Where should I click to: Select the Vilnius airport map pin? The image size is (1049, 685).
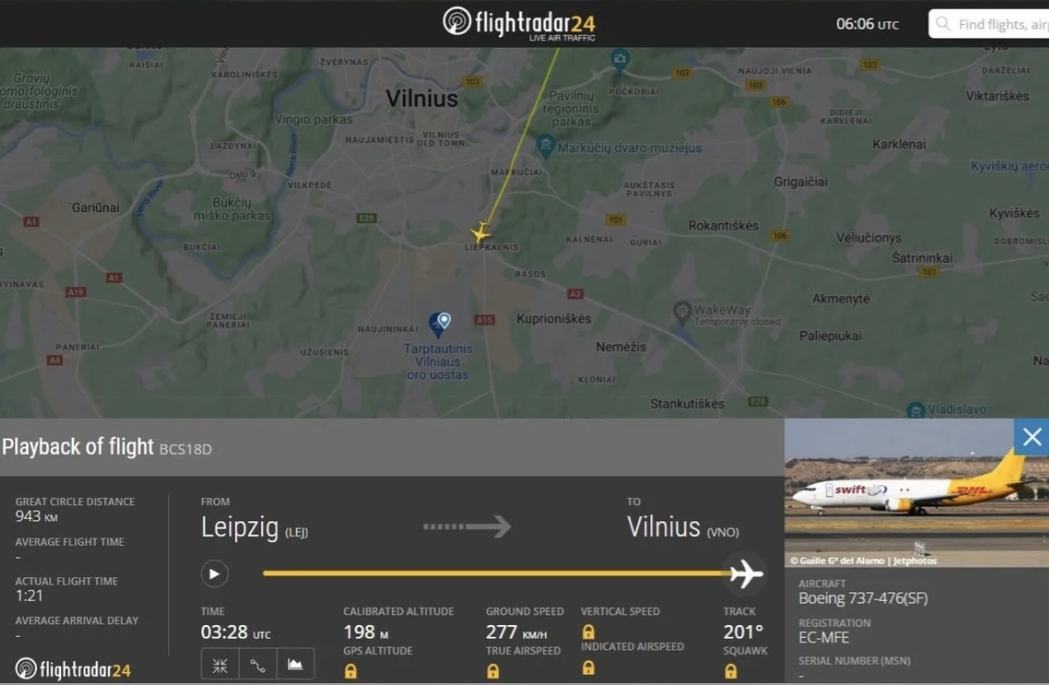click(x=440, y=324)
